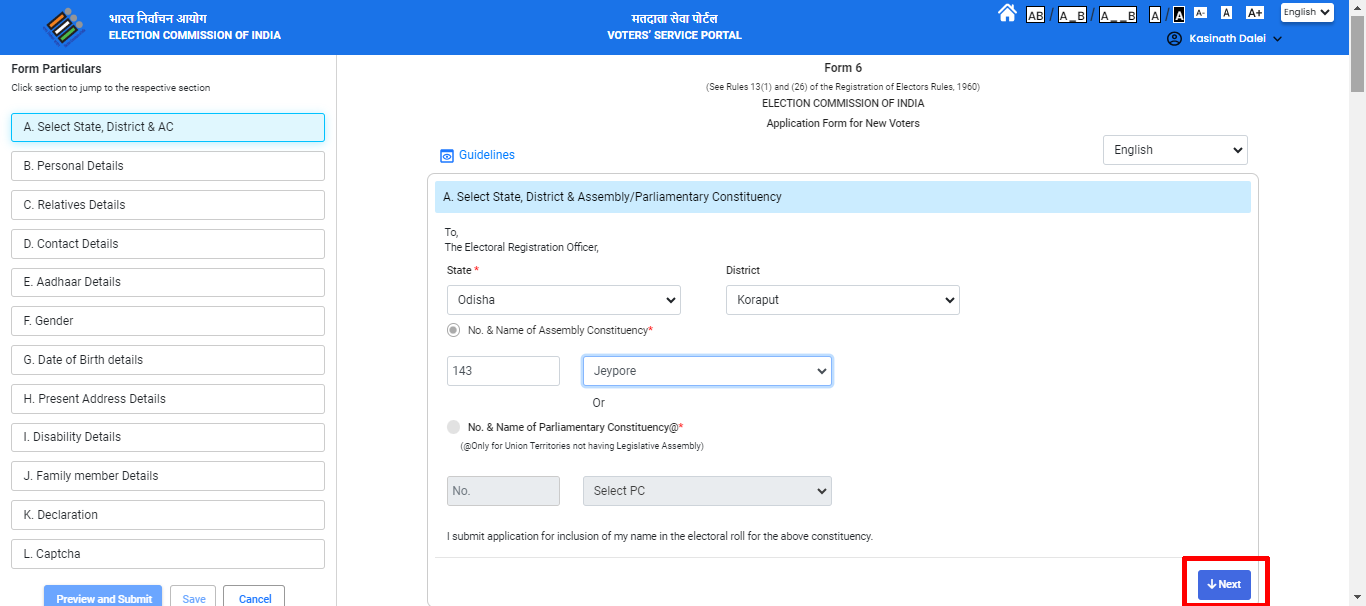Image resolution: width=1366 pixels, height=606 pixels.
Task: Click the default font size A icon
Action: pos(1226,13)
